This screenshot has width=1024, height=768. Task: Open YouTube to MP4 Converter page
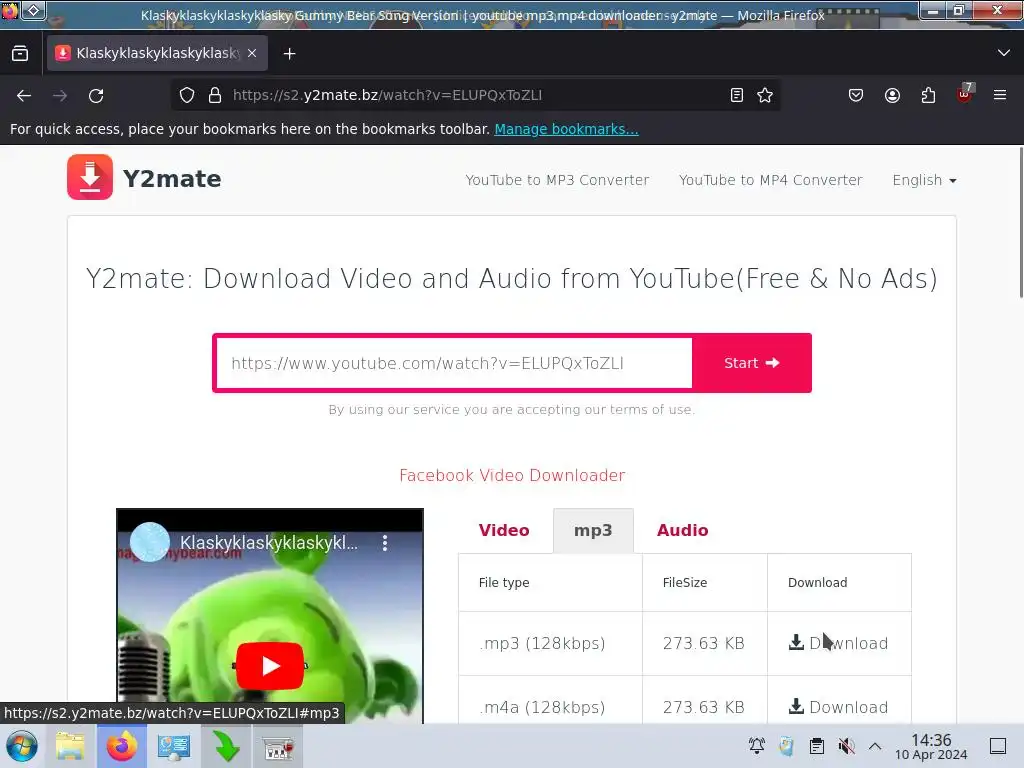click(x=771, y=180)
